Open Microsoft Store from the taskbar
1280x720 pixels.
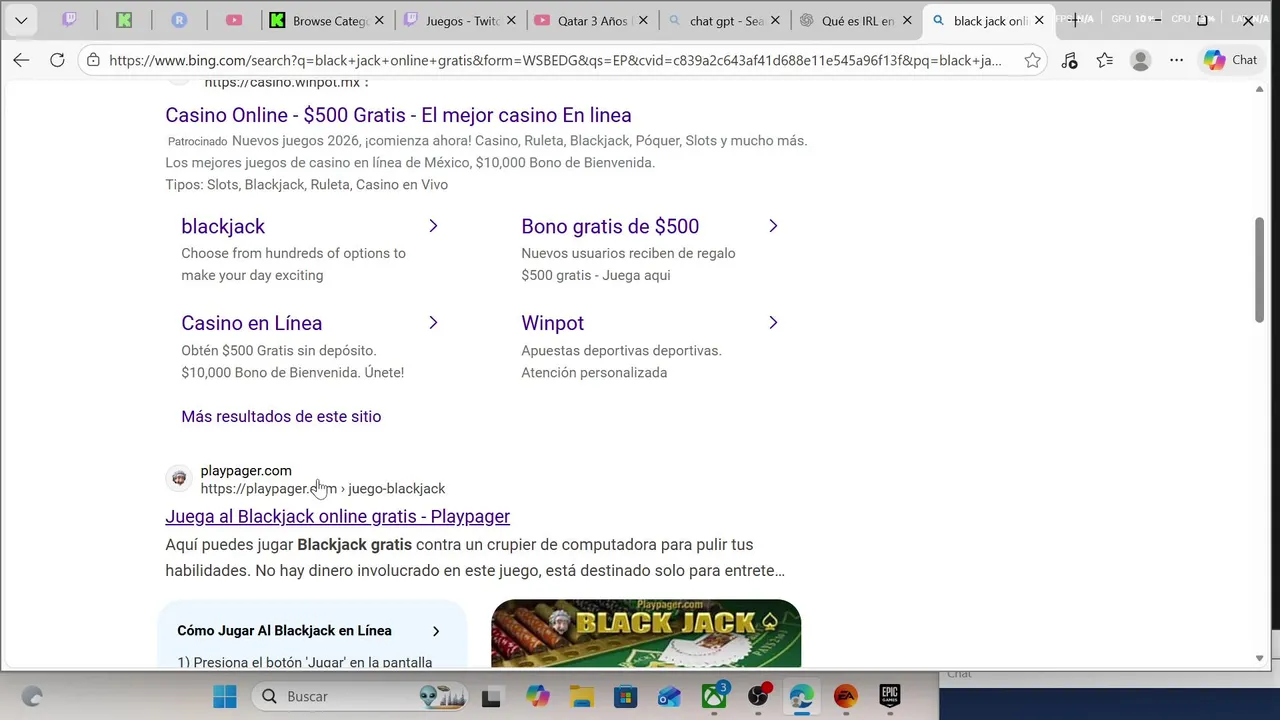pos(625,696)
